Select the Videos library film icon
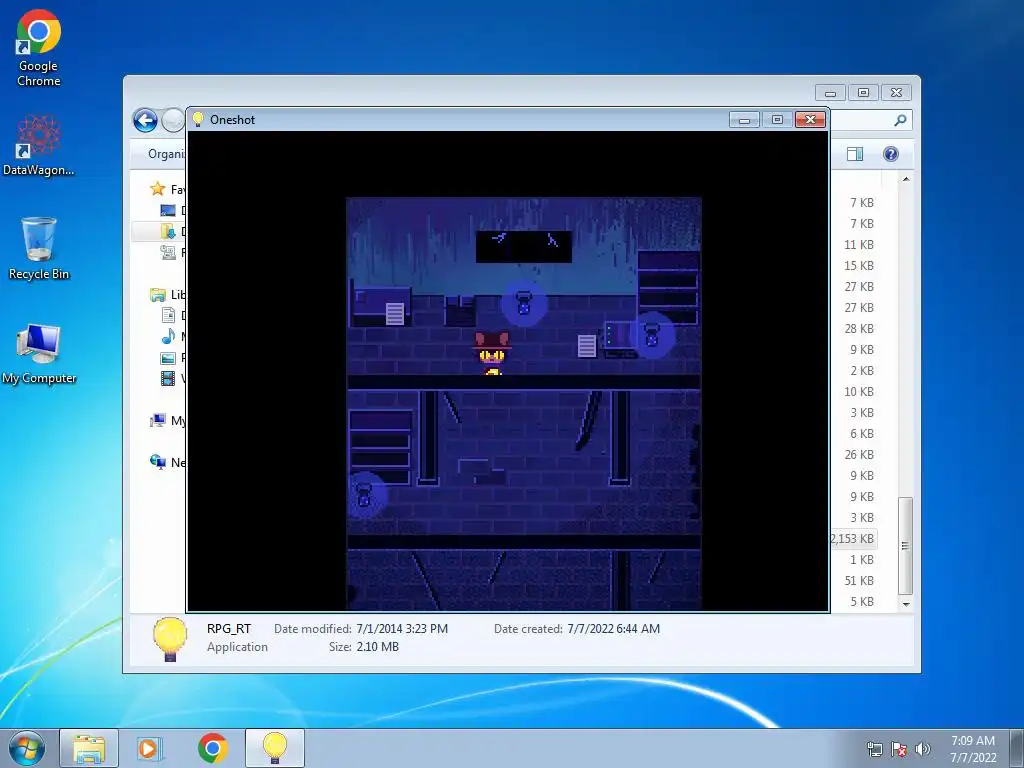 (168, 378)
